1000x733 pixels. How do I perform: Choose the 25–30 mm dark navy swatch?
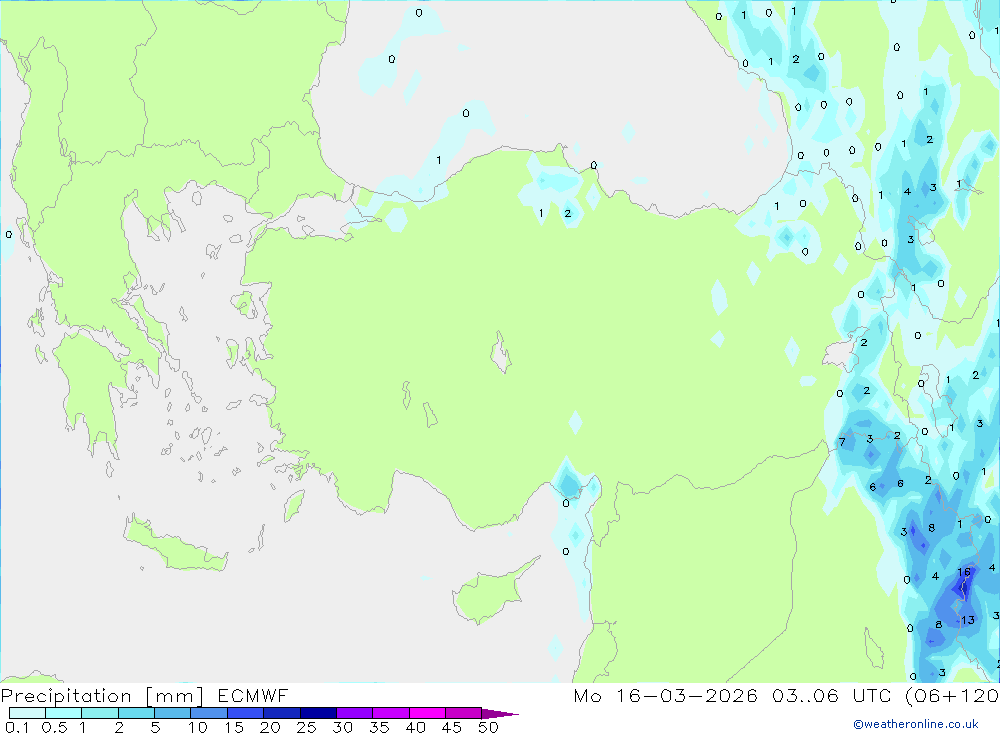(x=318, y=713)
